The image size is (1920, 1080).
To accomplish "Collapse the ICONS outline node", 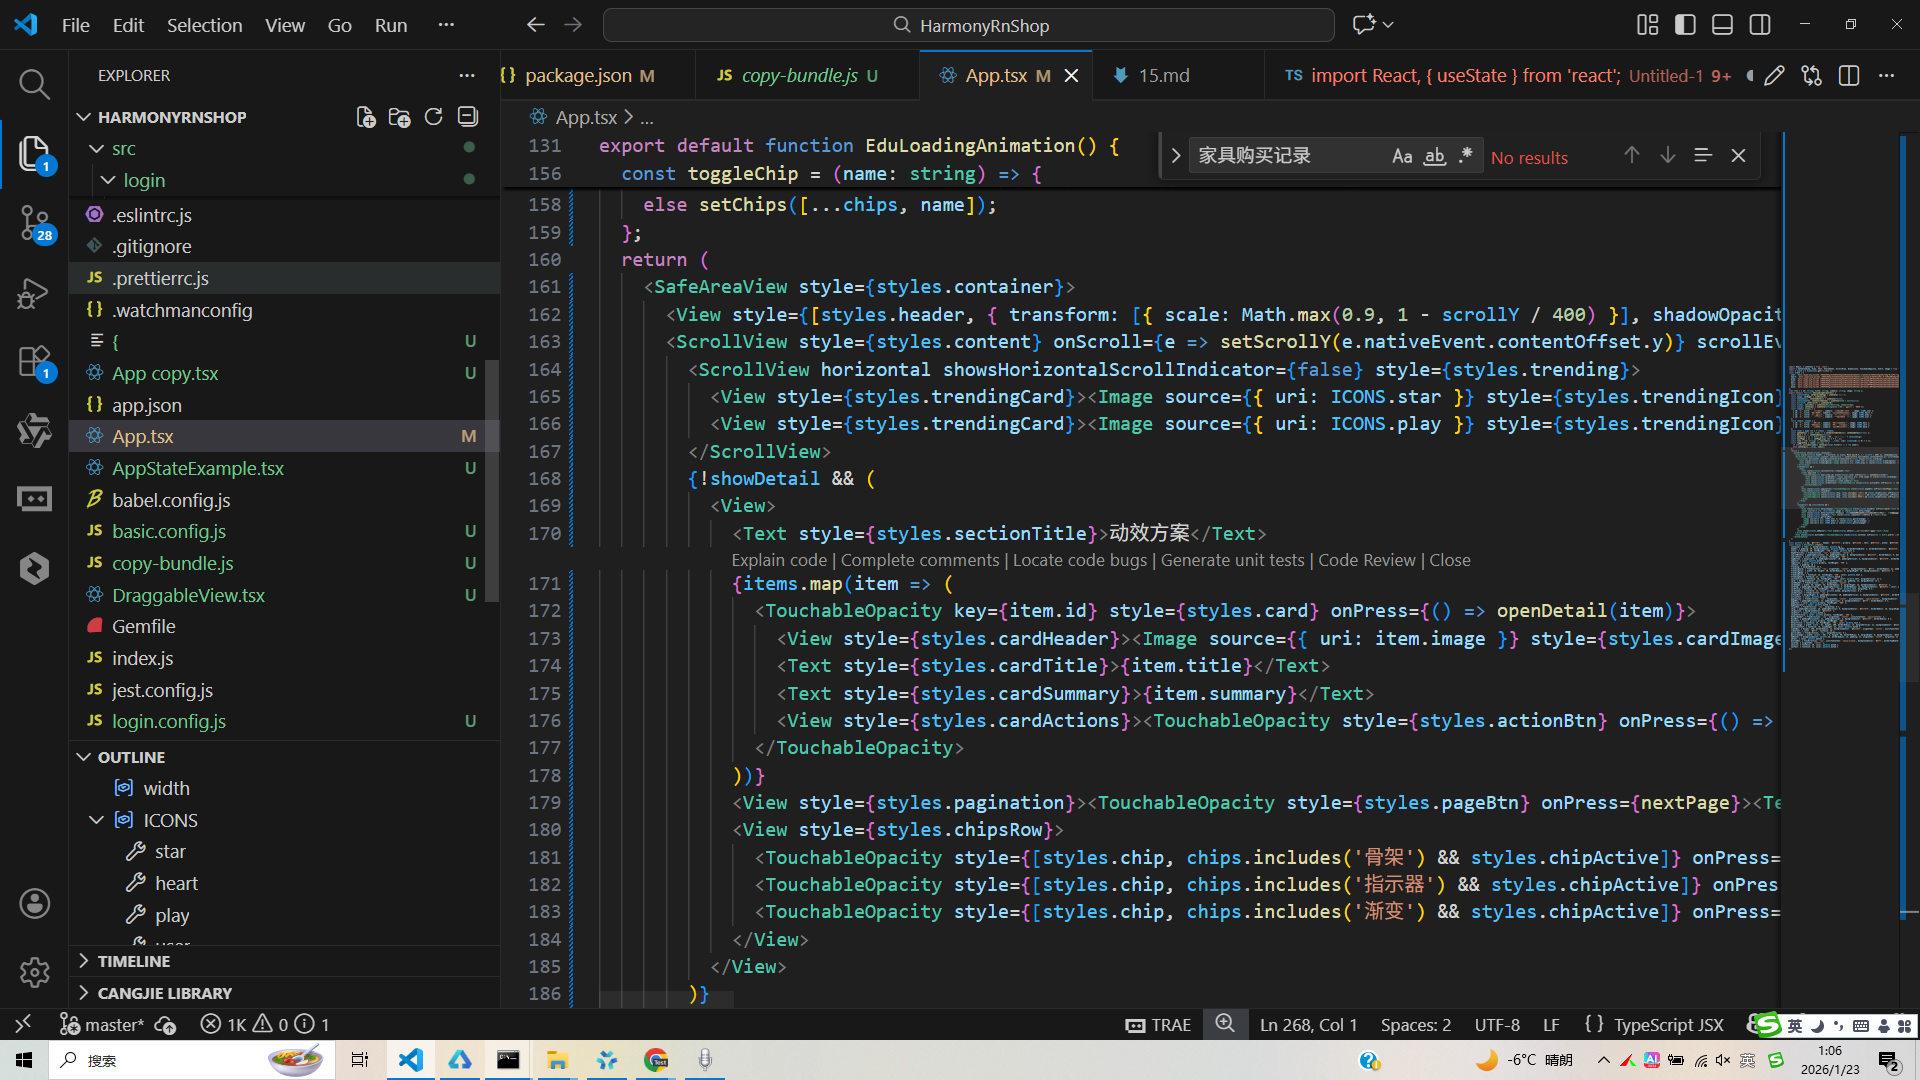I will click(97, 820).
